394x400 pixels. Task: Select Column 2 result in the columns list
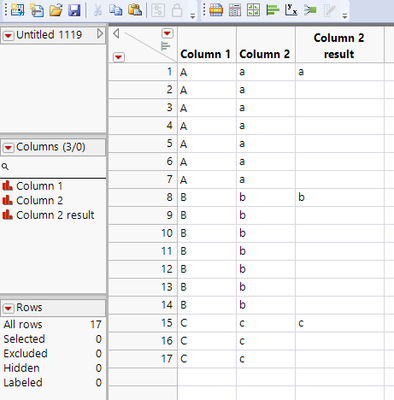[55, 215]
